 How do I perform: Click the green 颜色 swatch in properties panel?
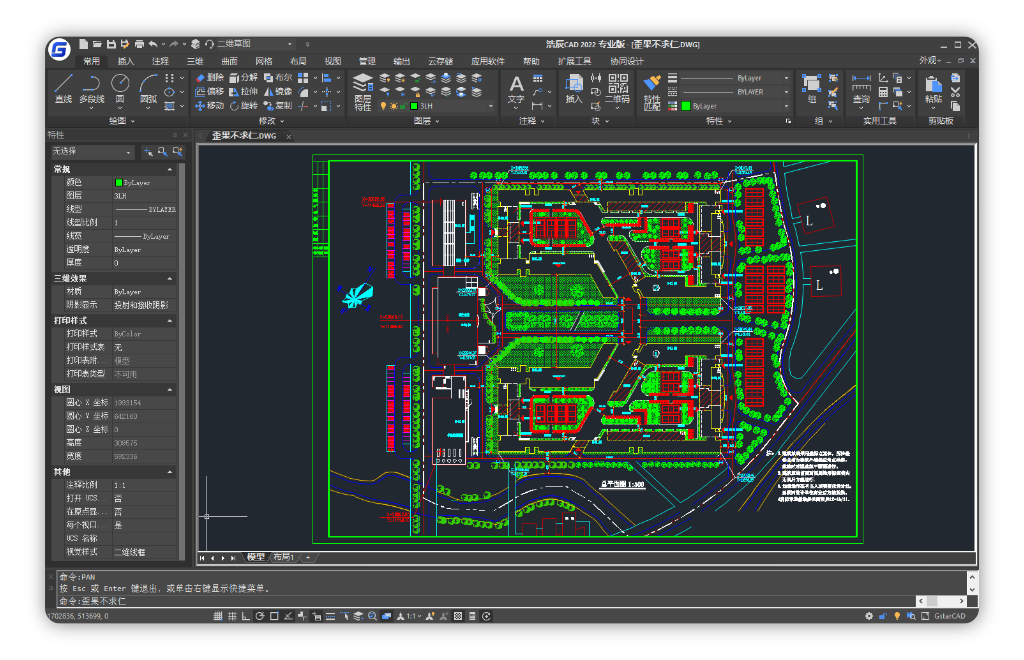(x=118, y=183)
